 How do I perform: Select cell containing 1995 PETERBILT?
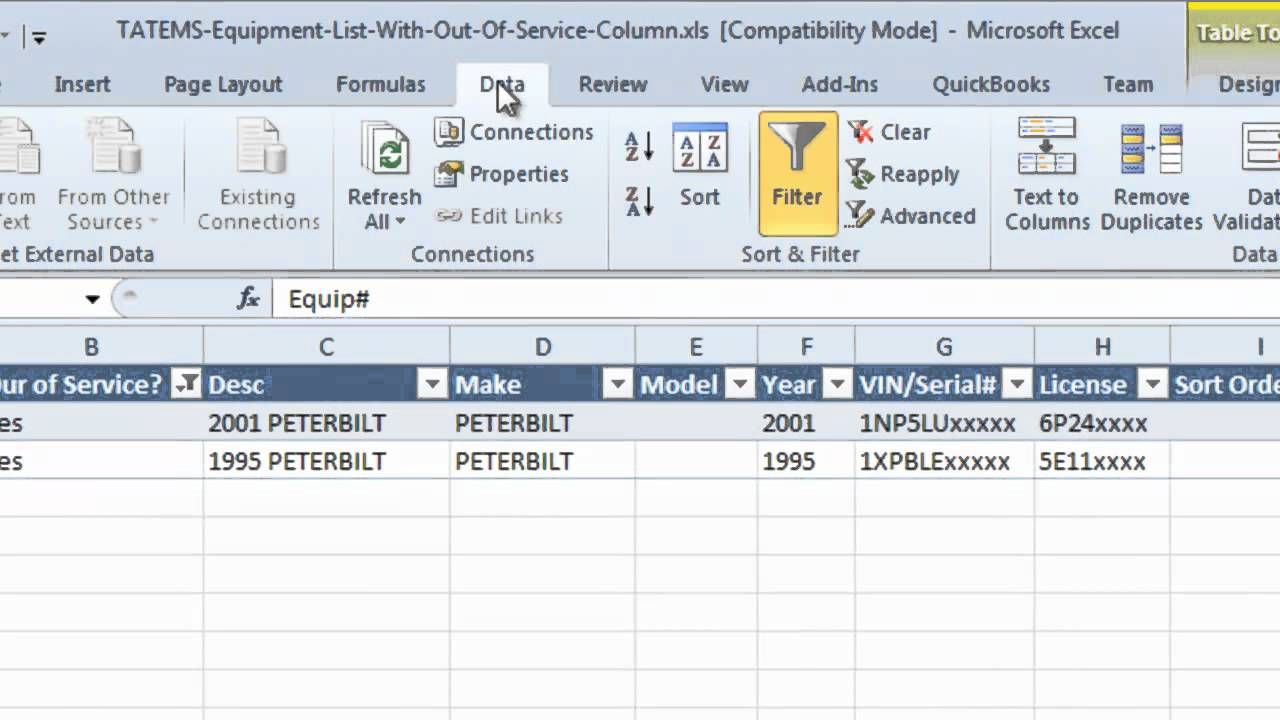click(327, 461)
